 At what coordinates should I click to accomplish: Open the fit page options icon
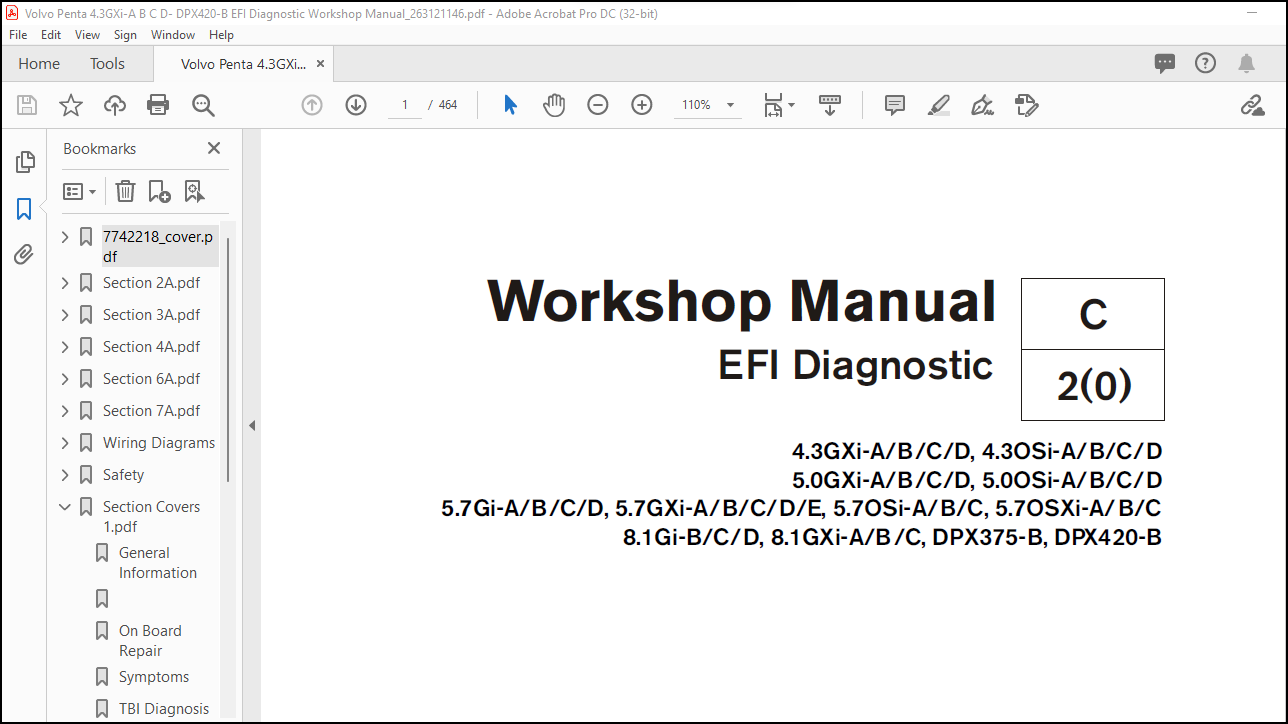[779, 105]
